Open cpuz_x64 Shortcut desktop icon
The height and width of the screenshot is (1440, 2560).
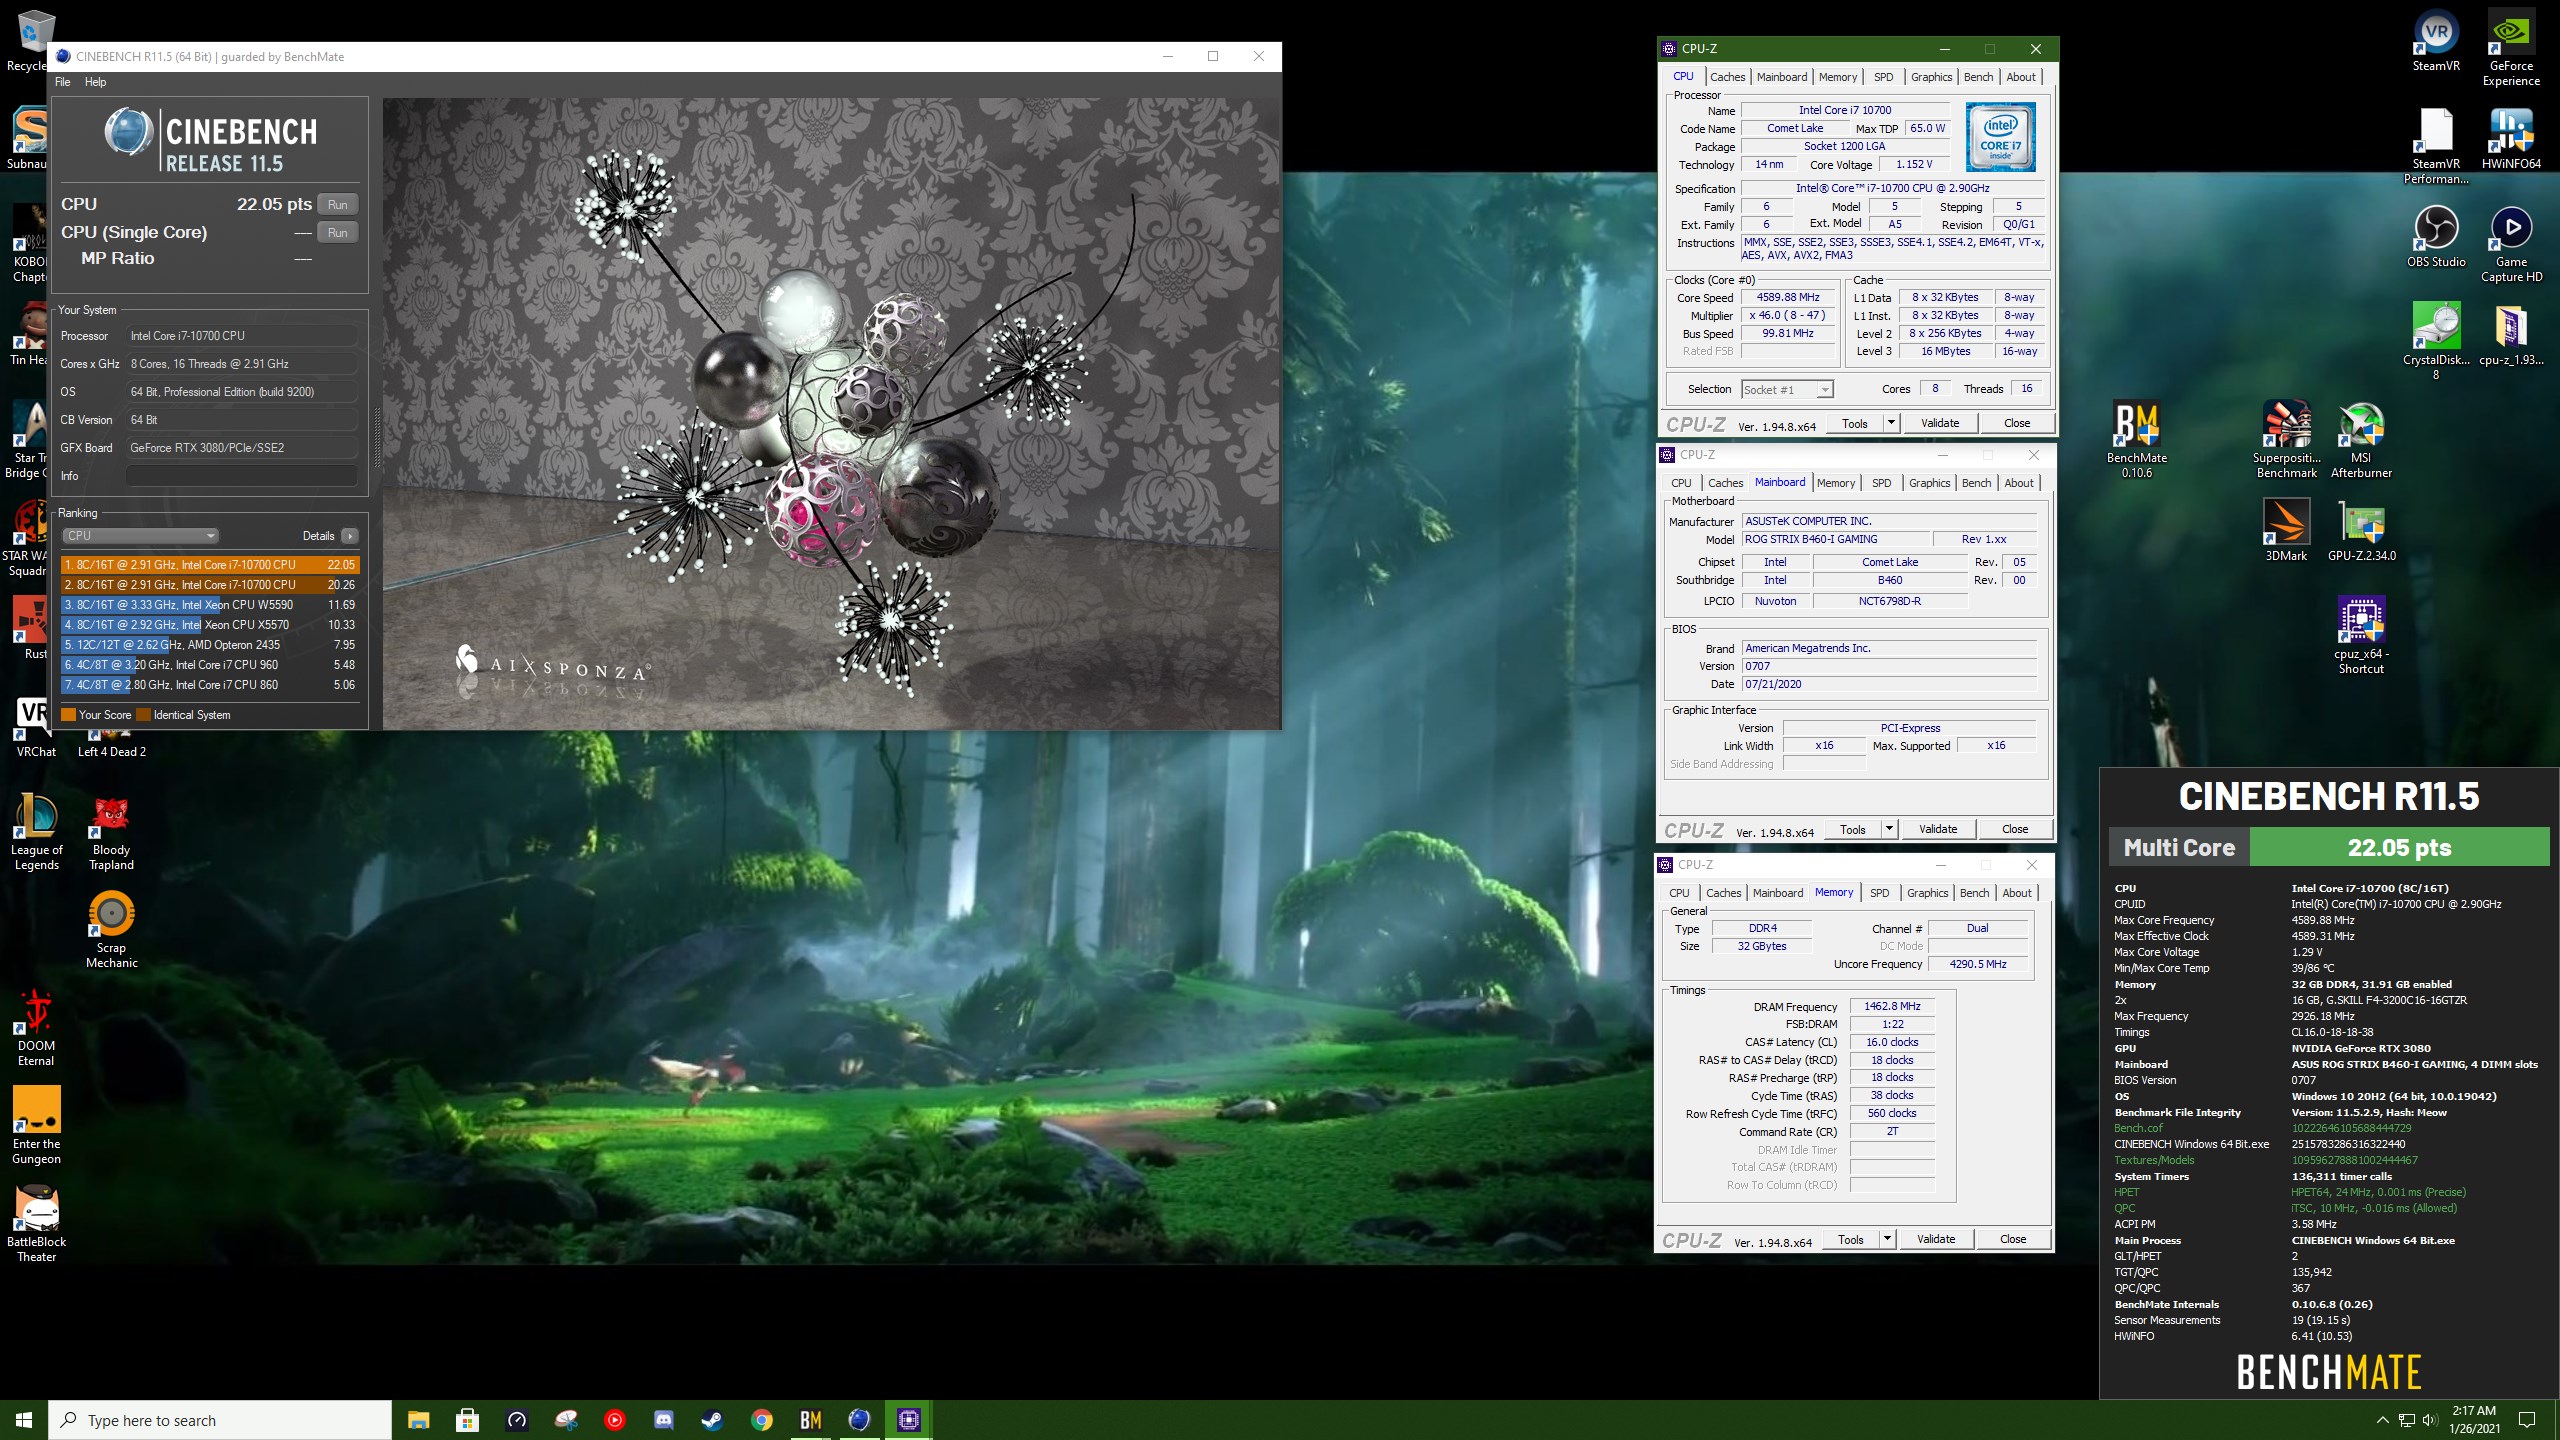pos(2361,636)
